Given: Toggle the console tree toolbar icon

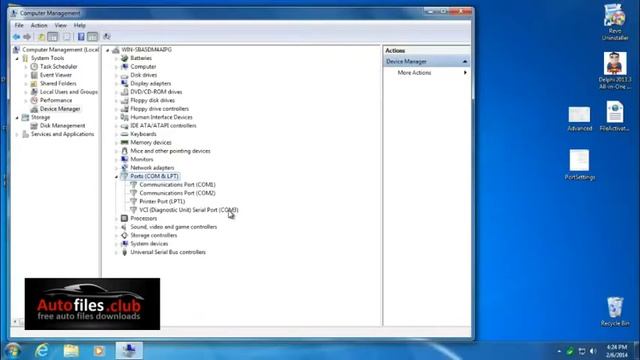Looking at the screenshot, I should (53, 37).
